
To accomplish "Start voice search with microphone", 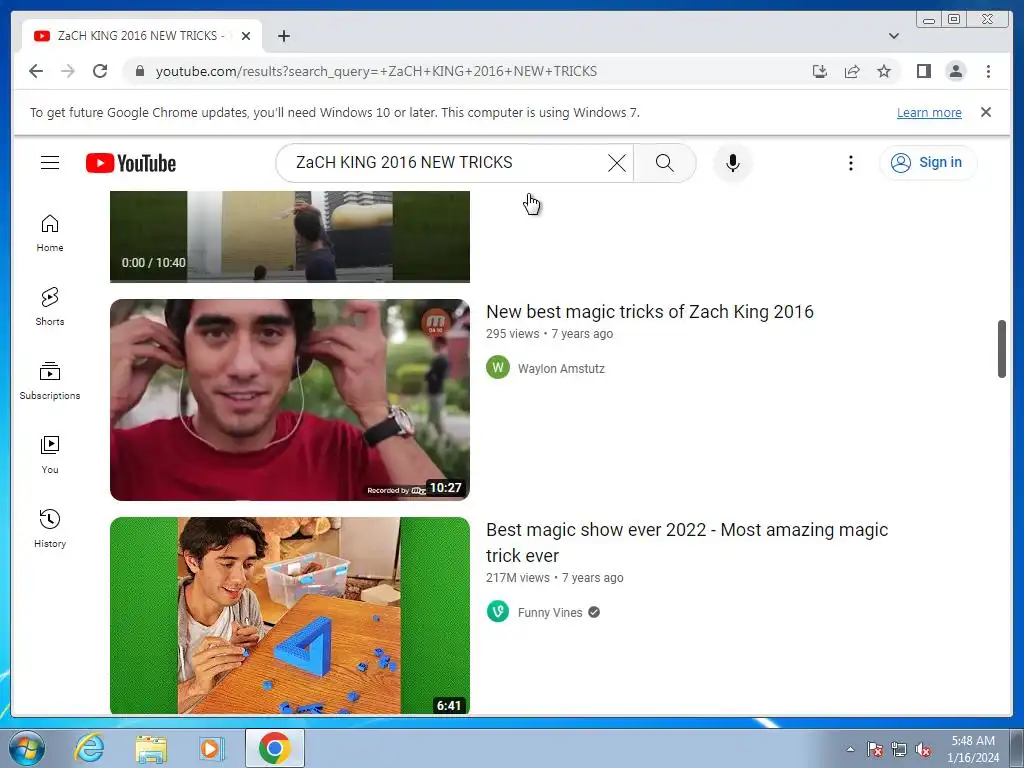I will pos(733,163).
